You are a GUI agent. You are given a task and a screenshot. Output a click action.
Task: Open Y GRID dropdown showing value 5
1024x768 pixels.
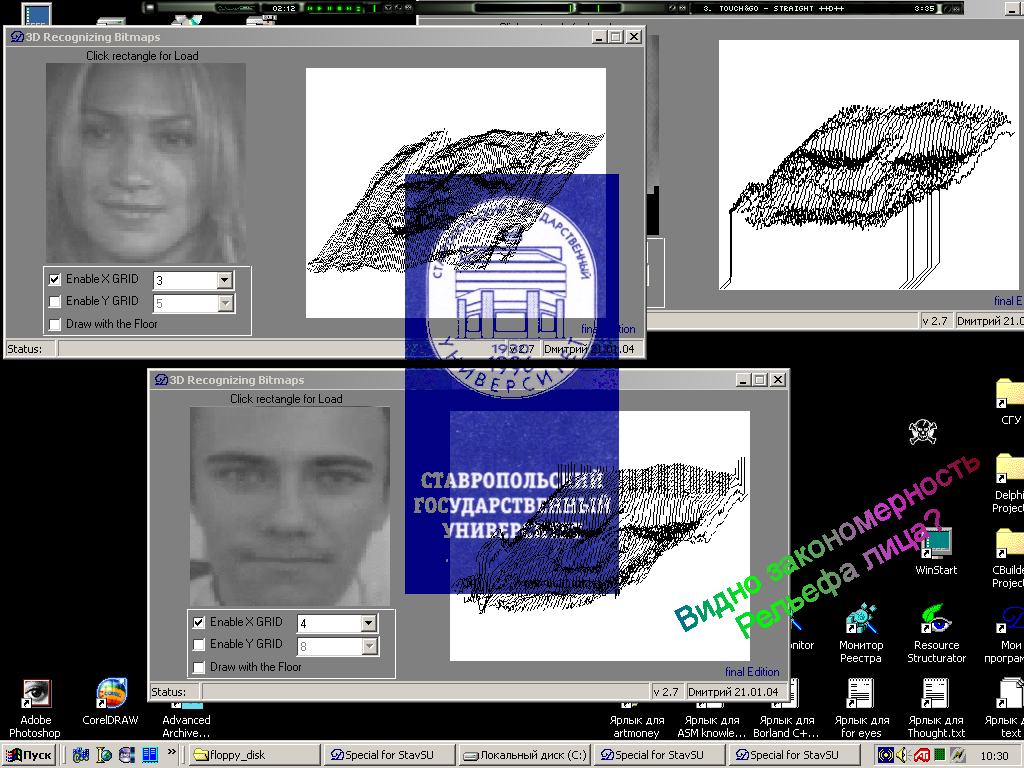tap(224, 303)
